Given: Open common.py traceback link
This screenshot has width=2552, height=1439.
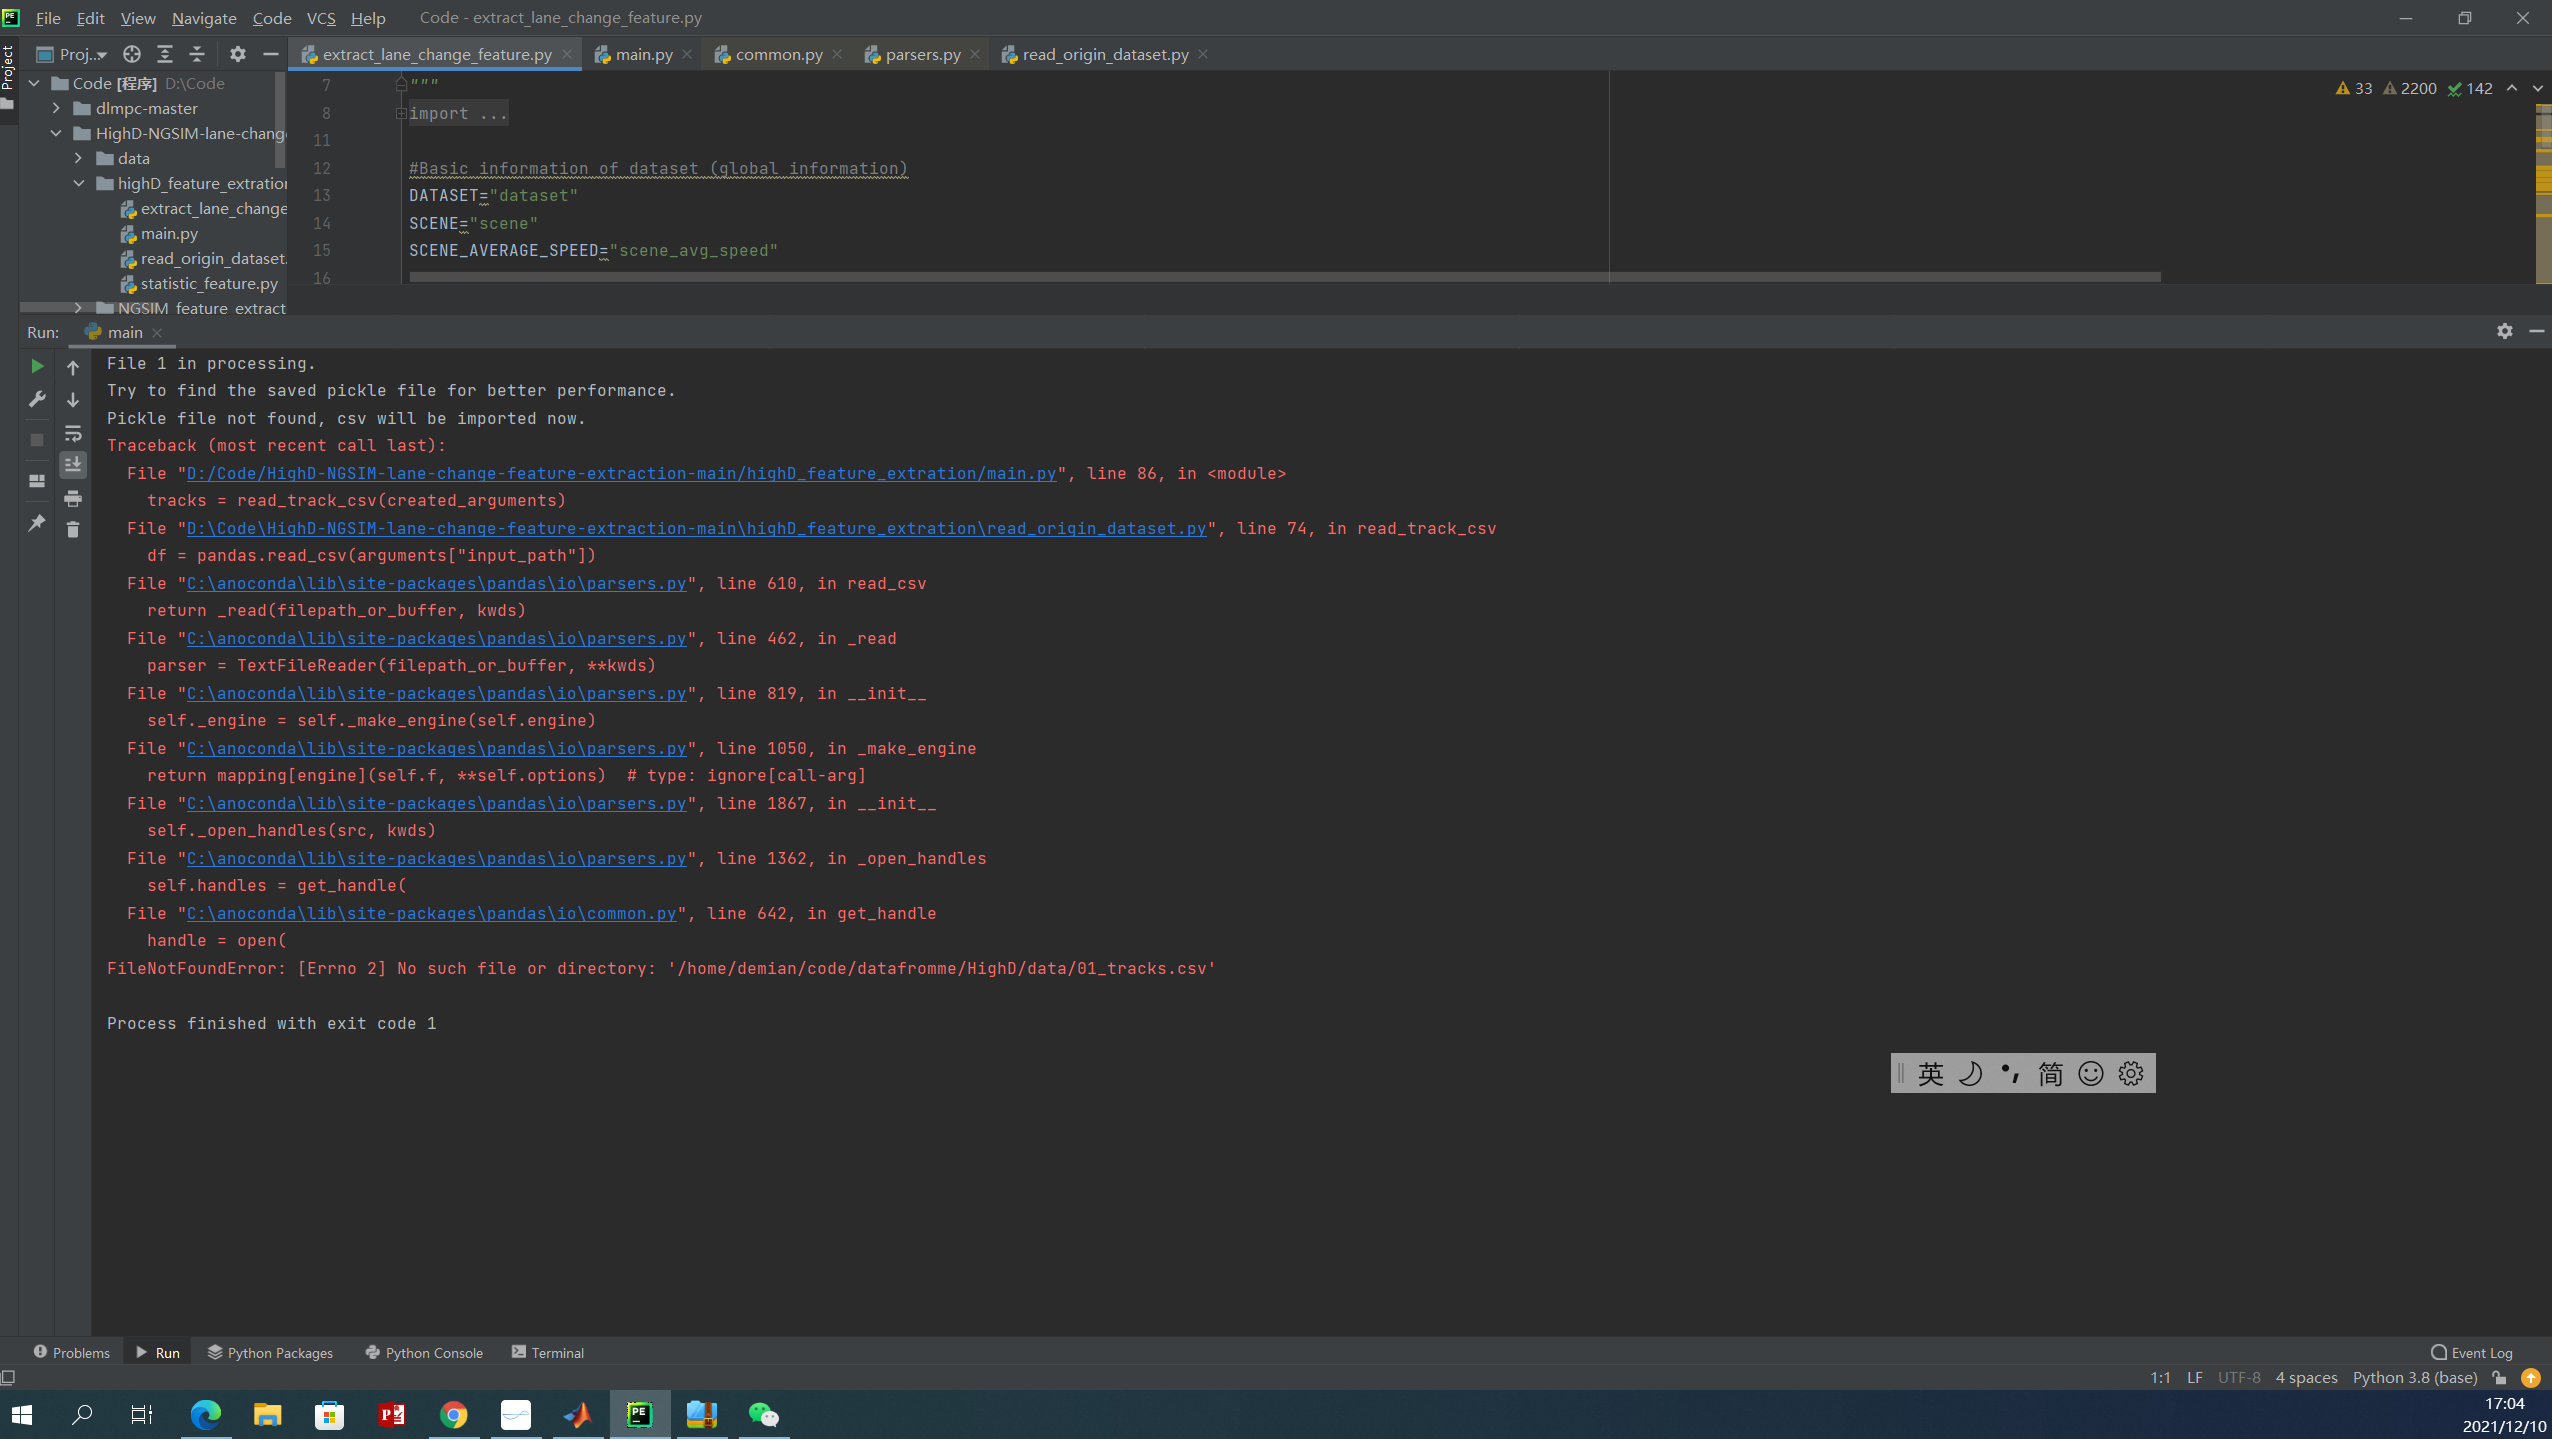Looking at the screenshot, I should click(431, 913).
